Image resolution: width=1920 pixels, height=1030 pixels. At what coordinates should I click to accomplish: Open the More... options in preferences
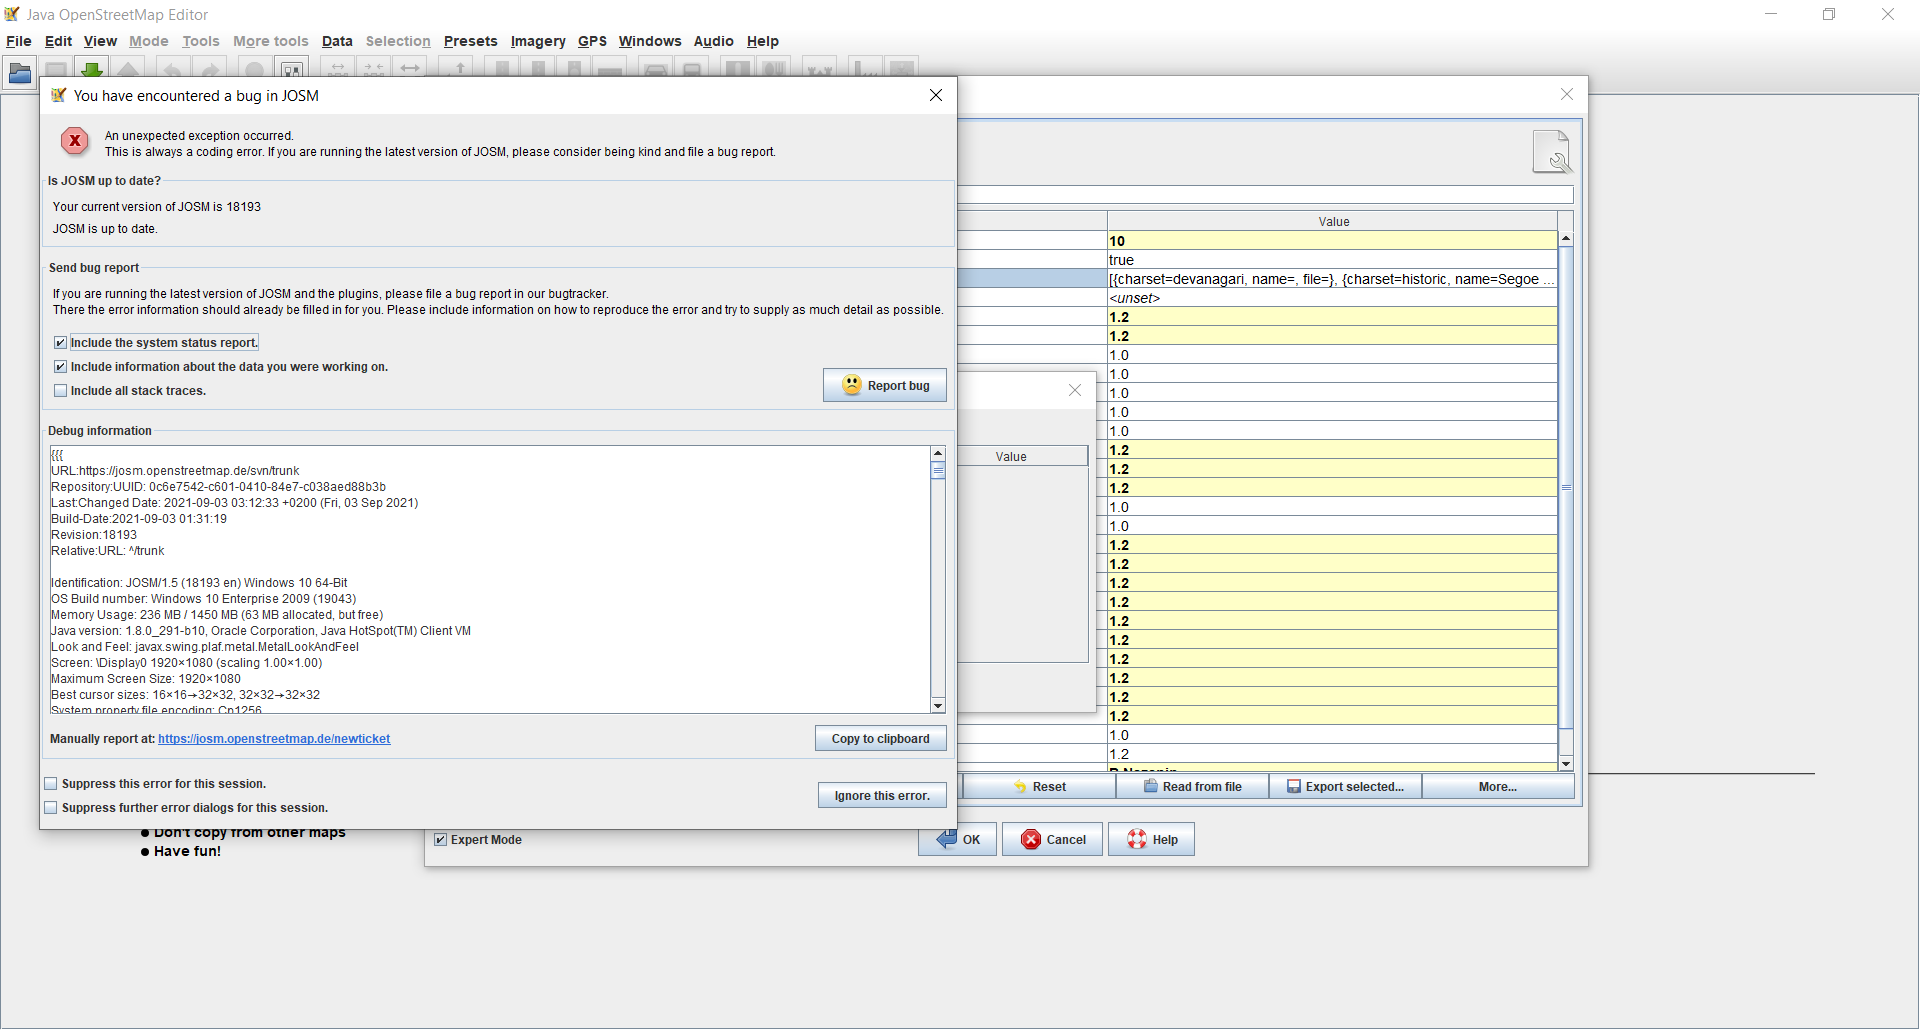point(1497,787)
